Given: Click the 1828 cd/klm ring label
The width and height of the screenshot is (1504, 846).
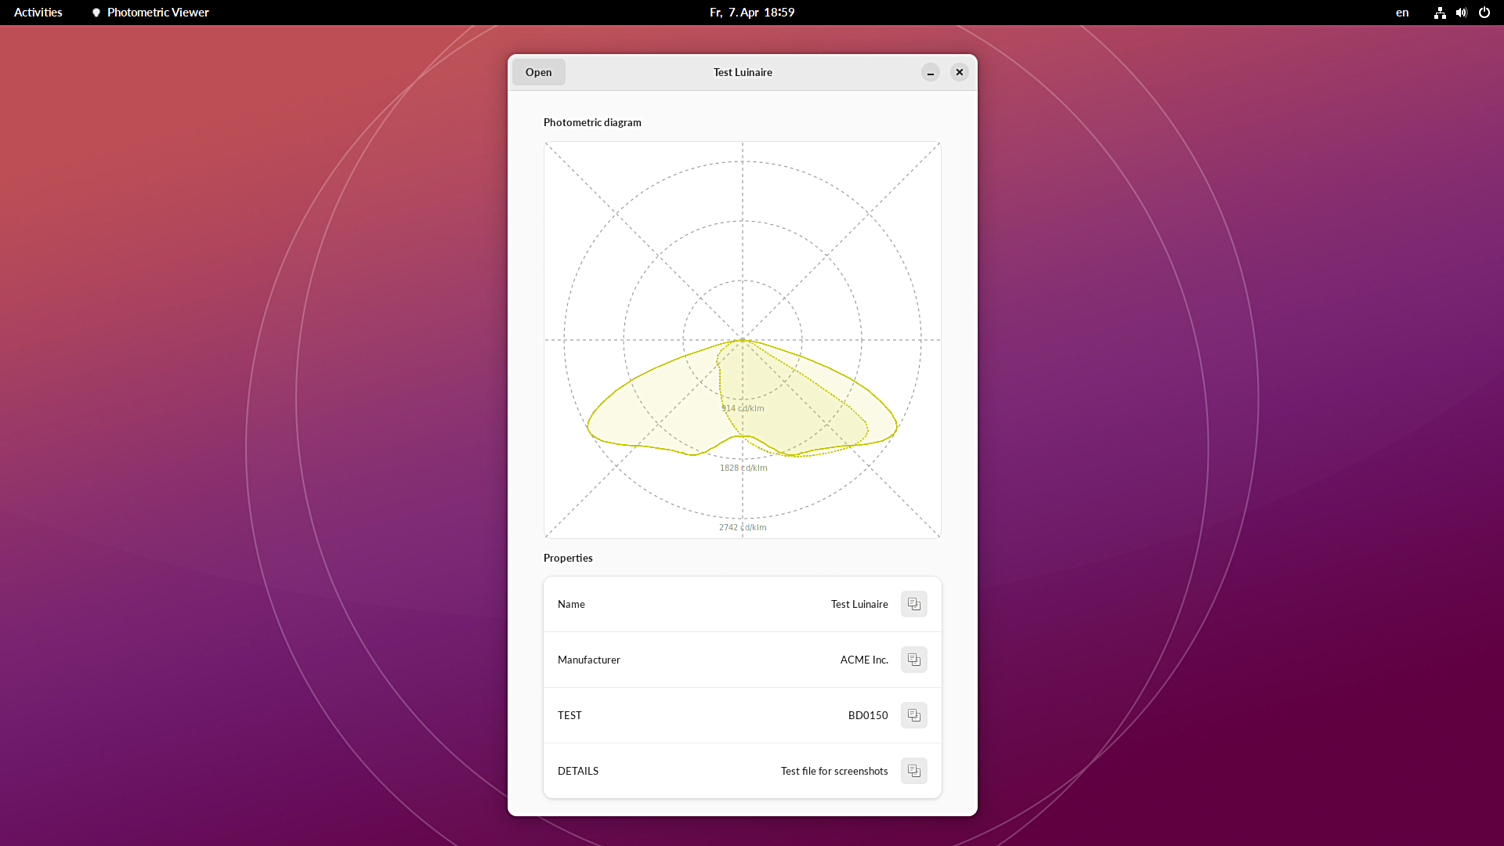Looking at the screenshot, I should 742,467.
